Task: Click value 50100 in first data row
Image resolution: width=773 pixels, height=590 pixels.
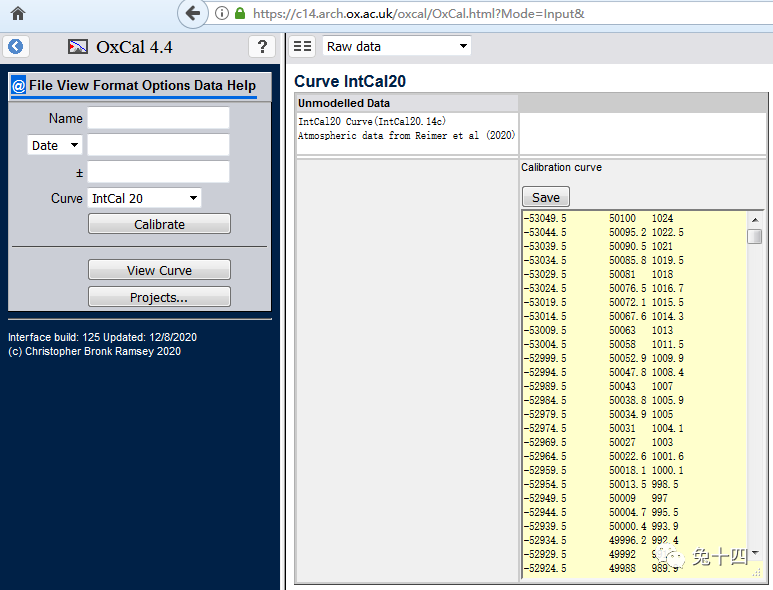Action: click(x=622, y=218)
